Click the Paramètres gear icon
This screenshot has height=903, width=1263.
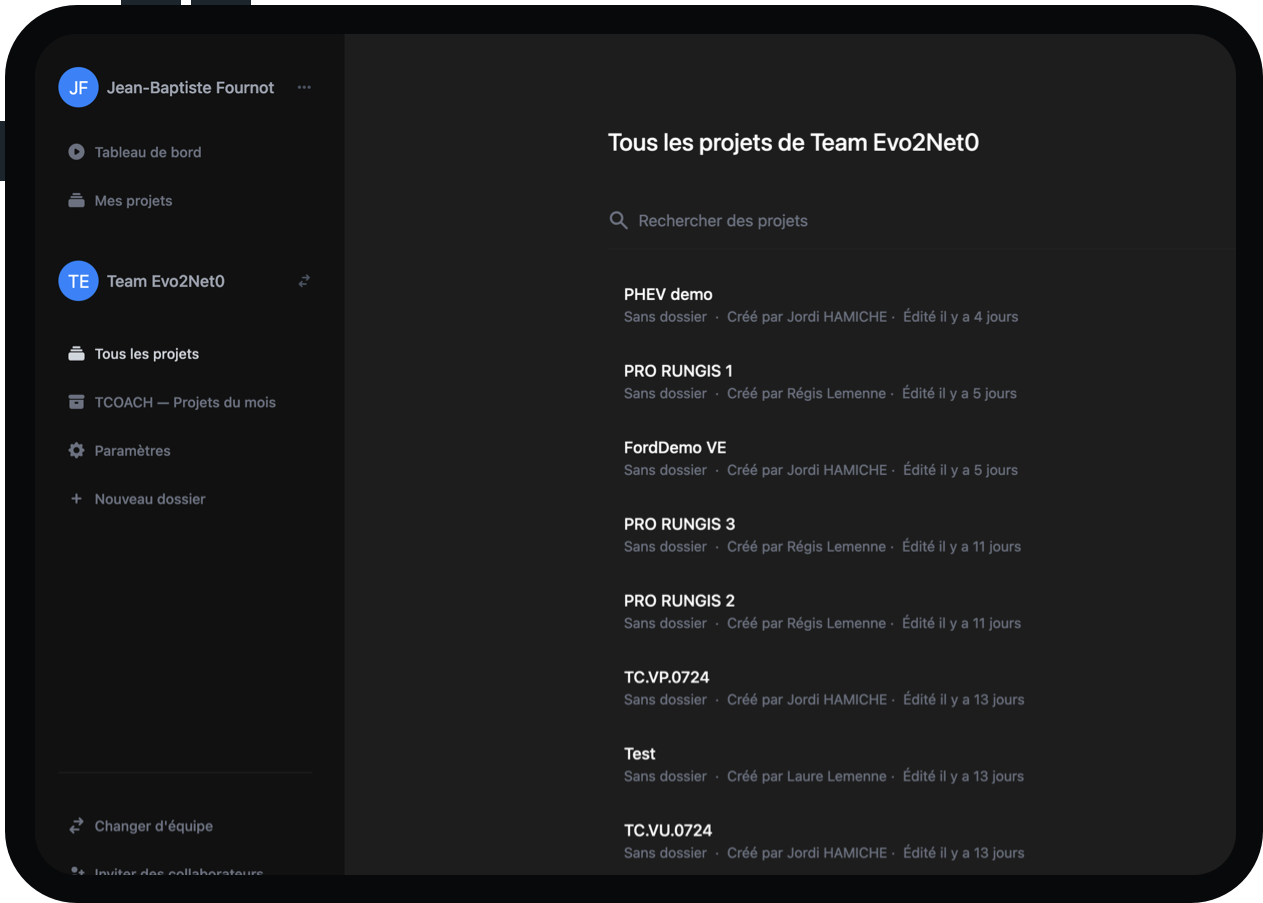pos(76,451)
